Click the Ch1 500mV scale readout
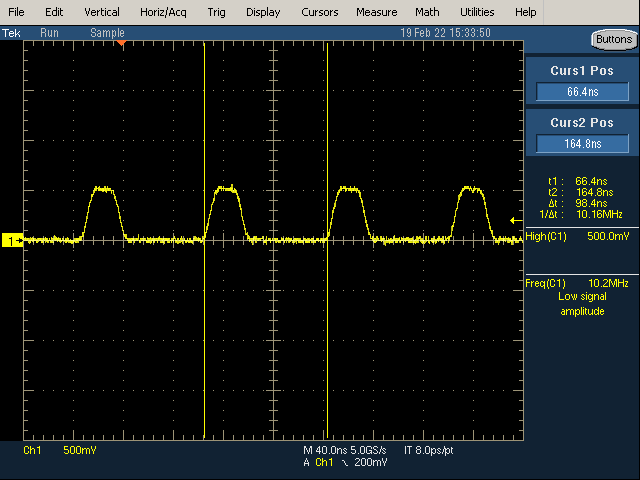Screen dimensions: 640x480 coord(60,450)
